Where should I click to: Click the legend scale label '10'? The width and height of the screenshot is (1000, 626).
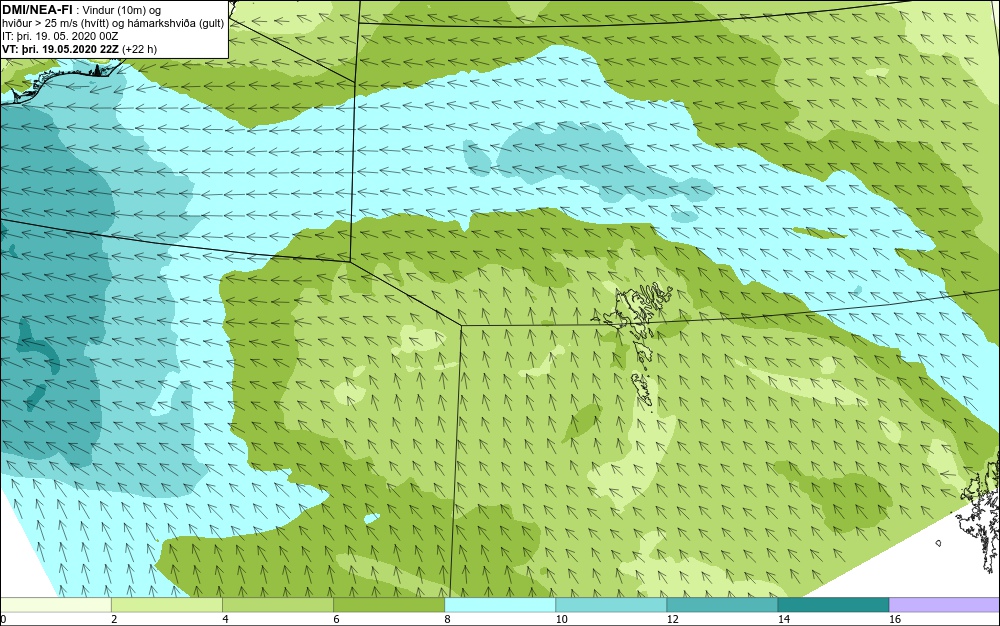coord(561,619)
